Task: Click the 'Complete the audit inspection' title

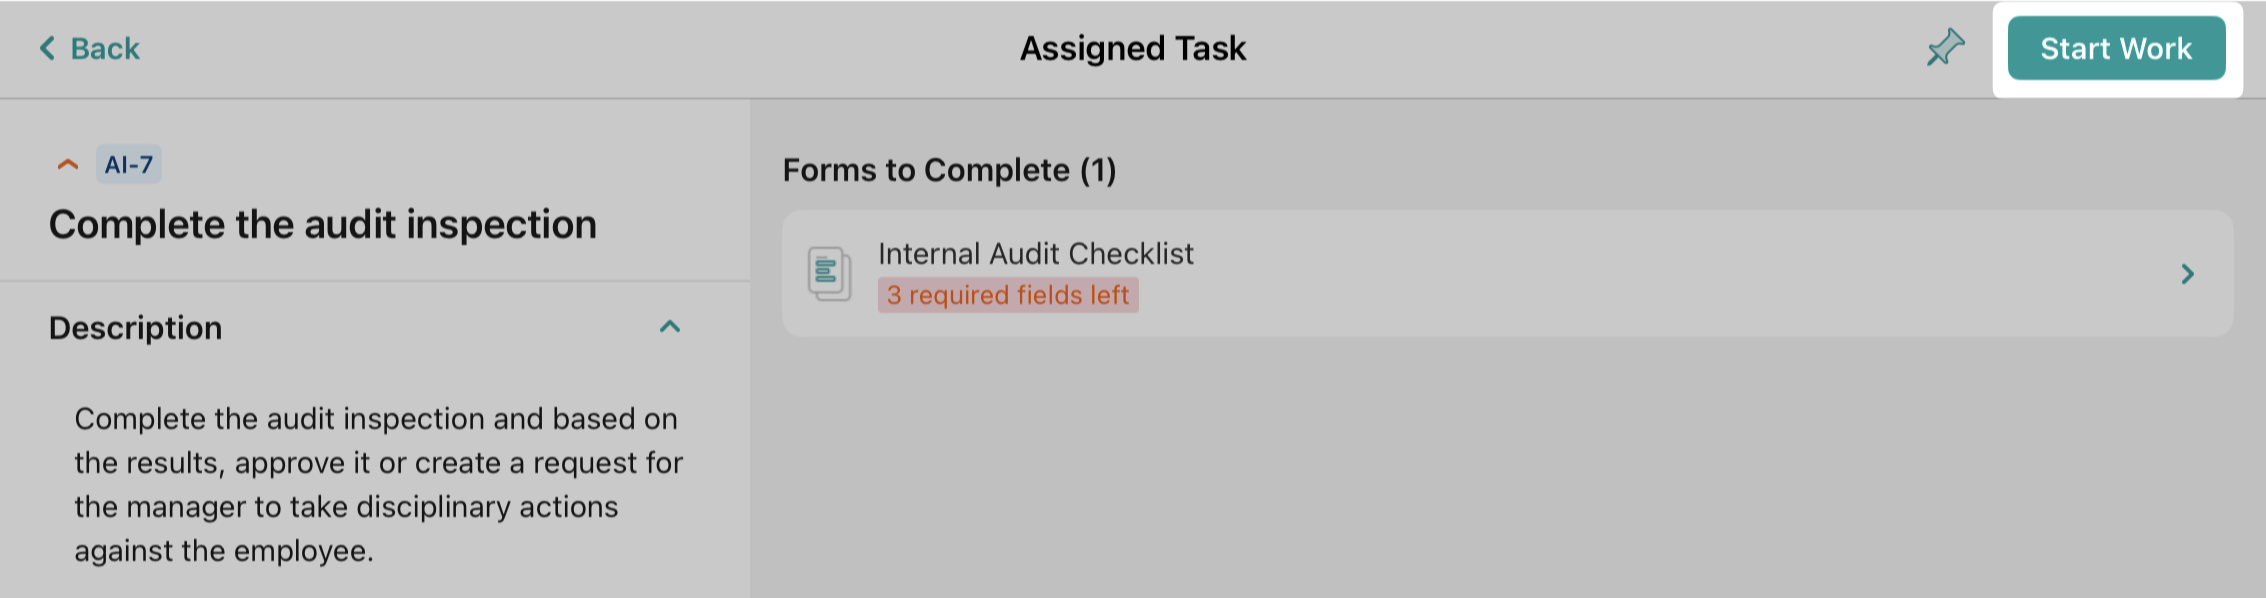Action: 323,225
